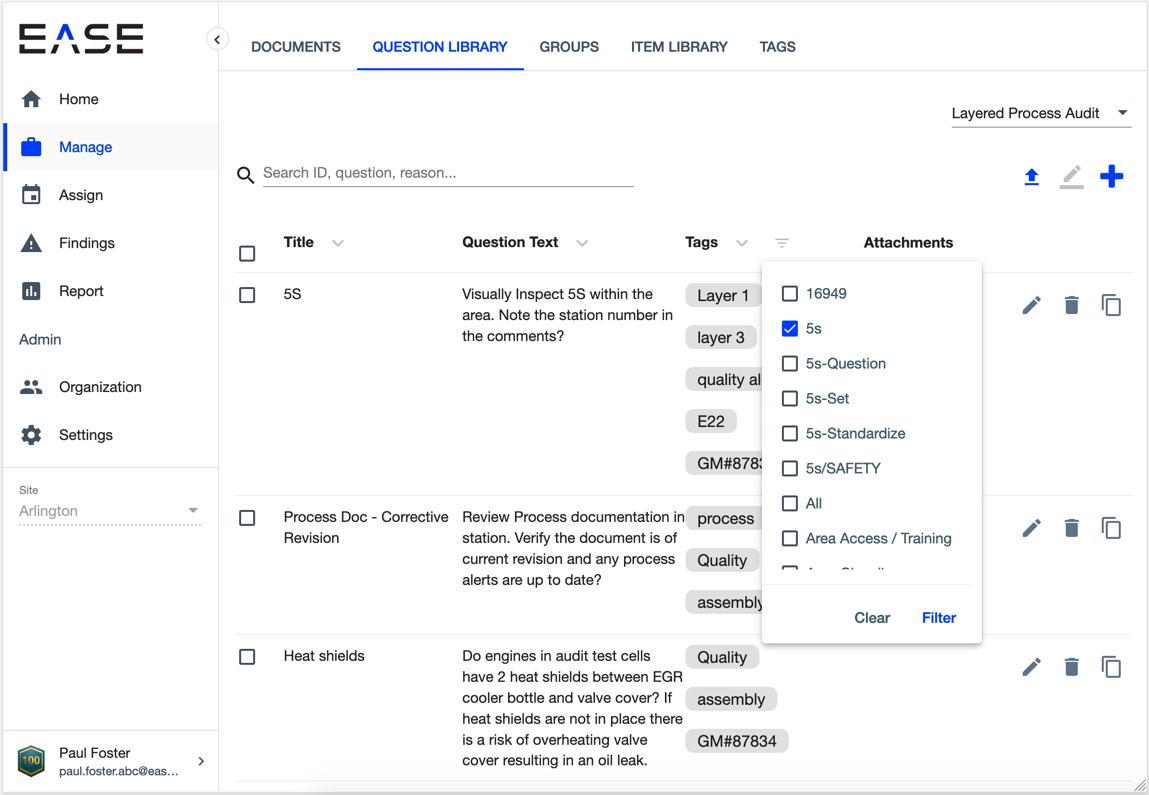This screenshot has width=1149, height=795.
Task: Click the blue plus to add a question
Action: point(1111,176)
